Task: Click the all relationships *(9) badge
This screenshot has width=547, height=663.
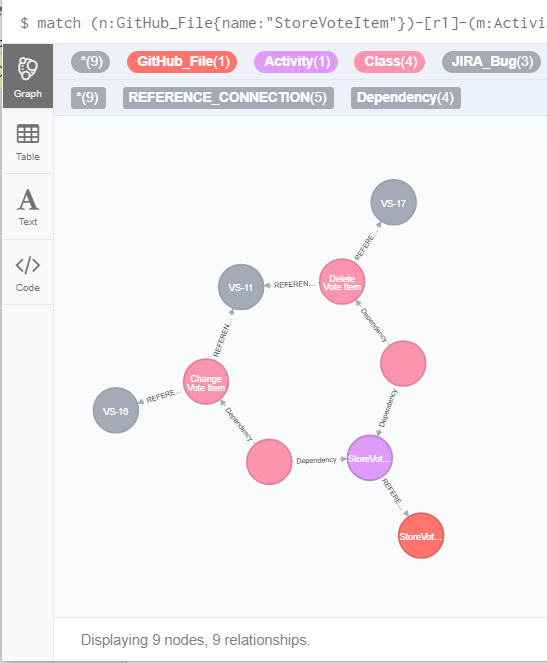Action: [88, 98]
